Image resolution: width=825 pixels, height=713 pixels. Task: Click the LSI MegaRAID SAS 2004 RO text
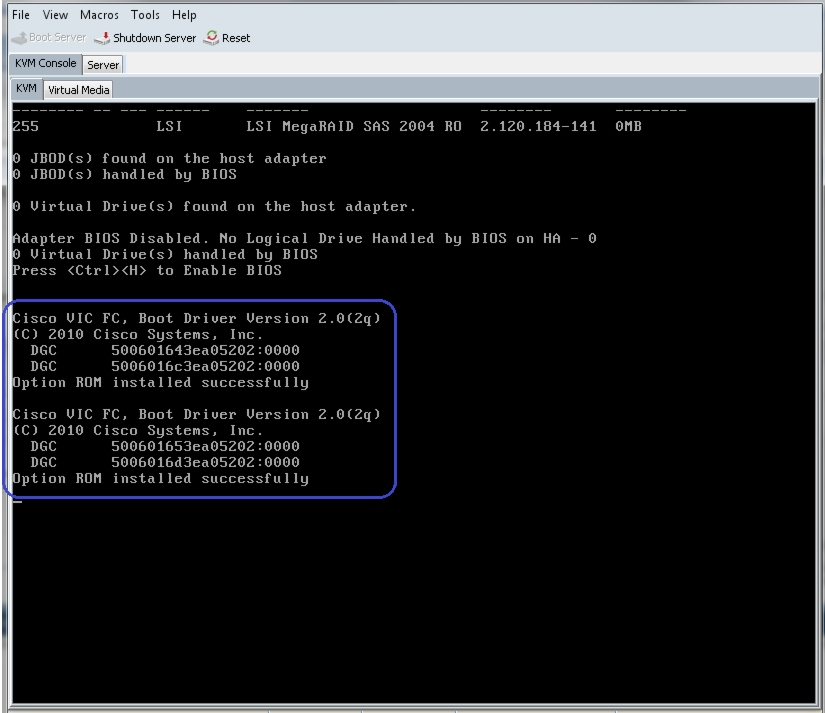(x=354, y=126)
